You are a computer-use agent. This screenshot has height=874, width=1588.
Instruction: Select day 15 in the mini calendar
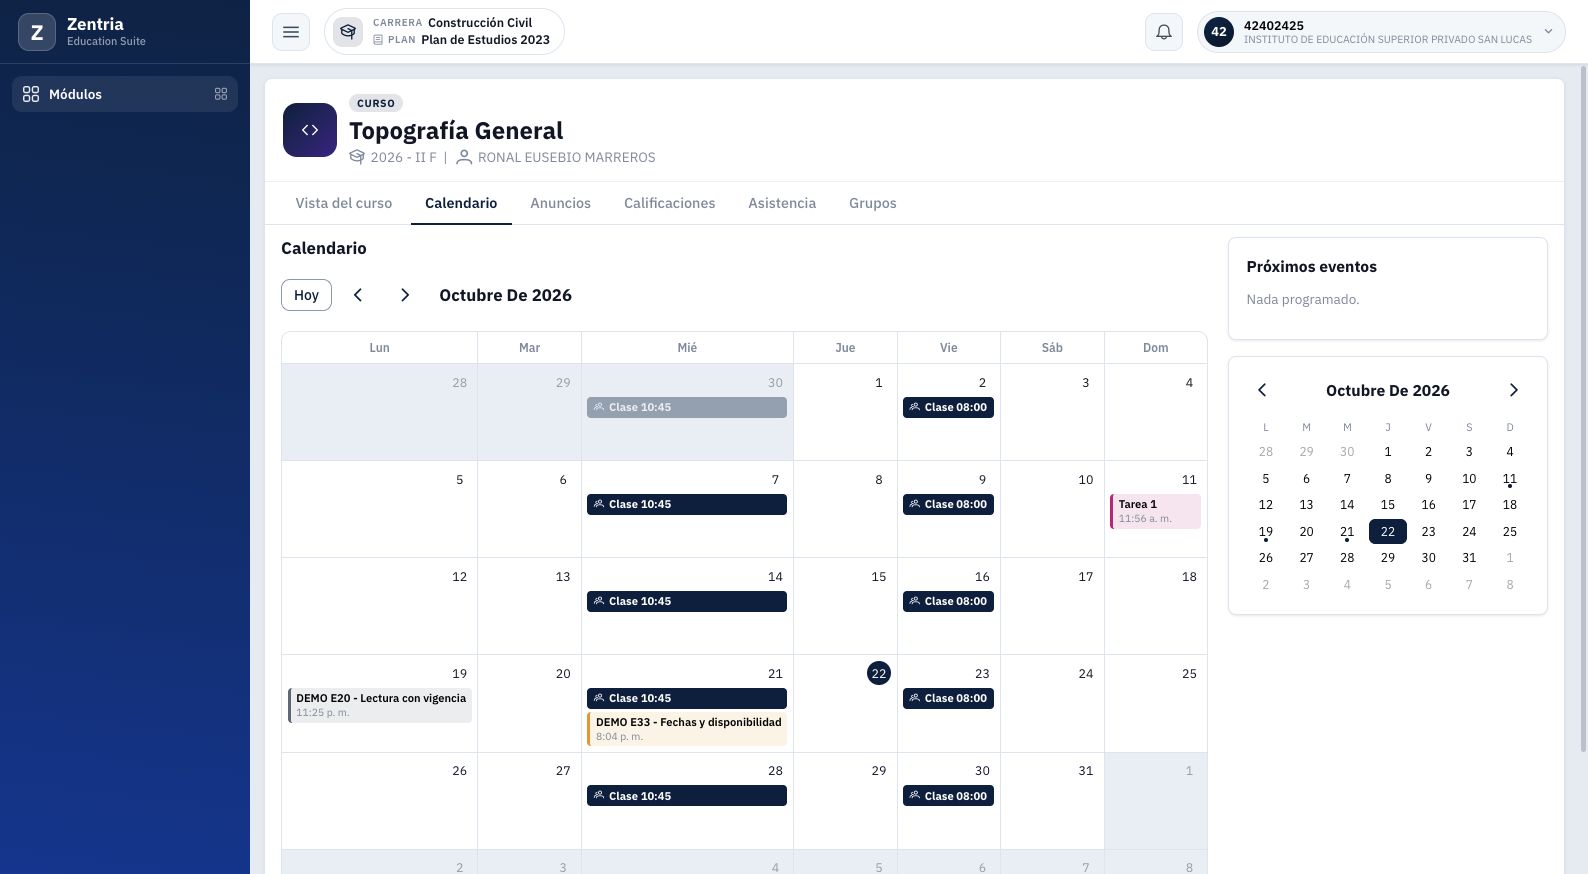tap(1388, 505)
